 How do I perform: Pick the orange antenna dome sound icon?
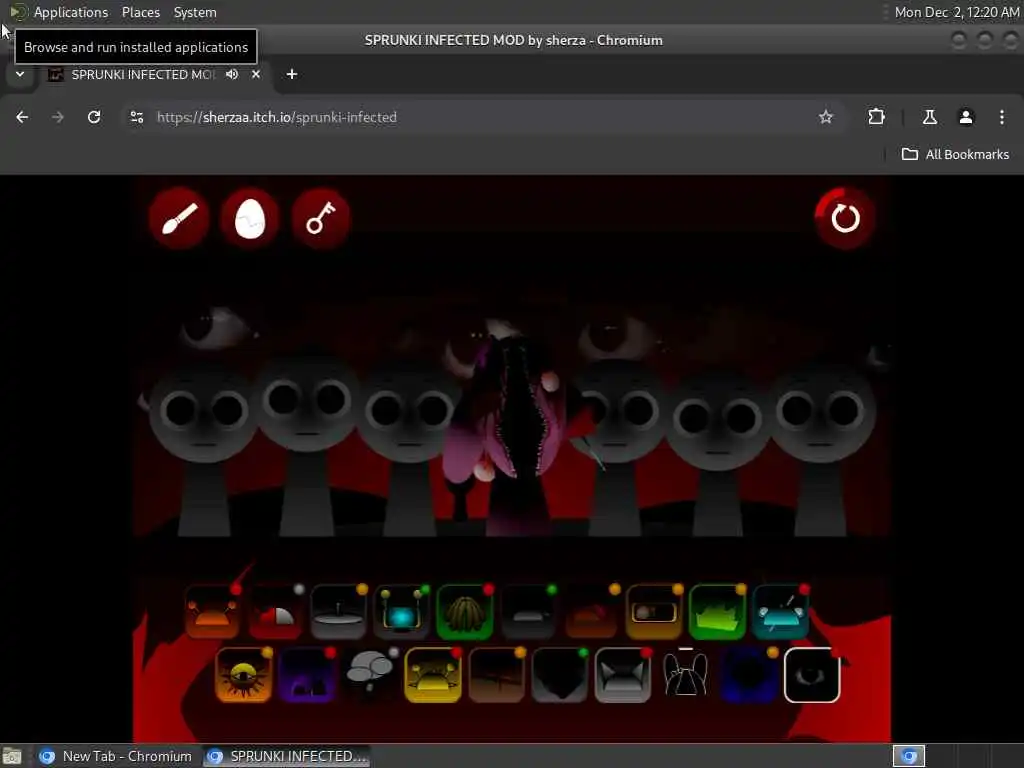click(x=212, y=612)
